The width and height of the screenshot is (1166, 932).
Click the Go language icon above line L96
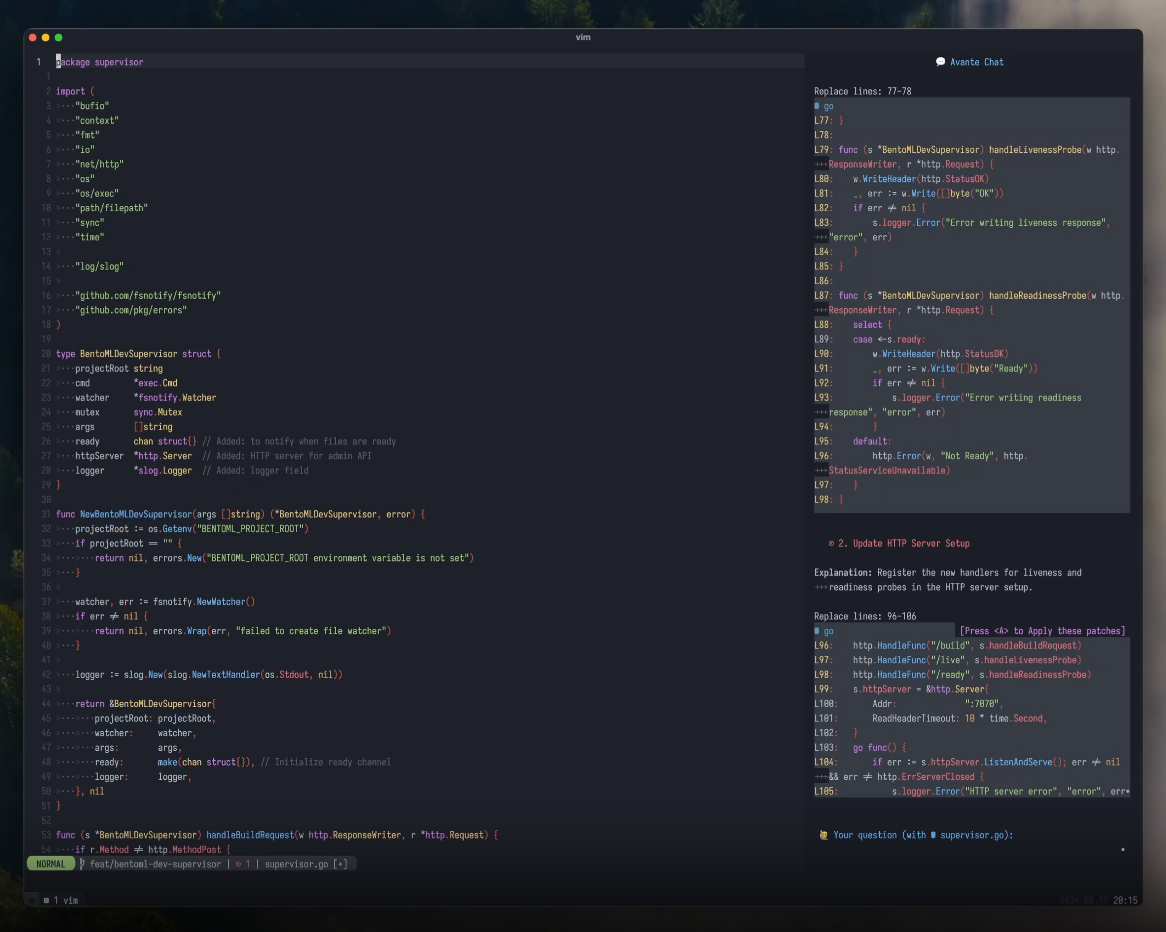click(817, 631)
